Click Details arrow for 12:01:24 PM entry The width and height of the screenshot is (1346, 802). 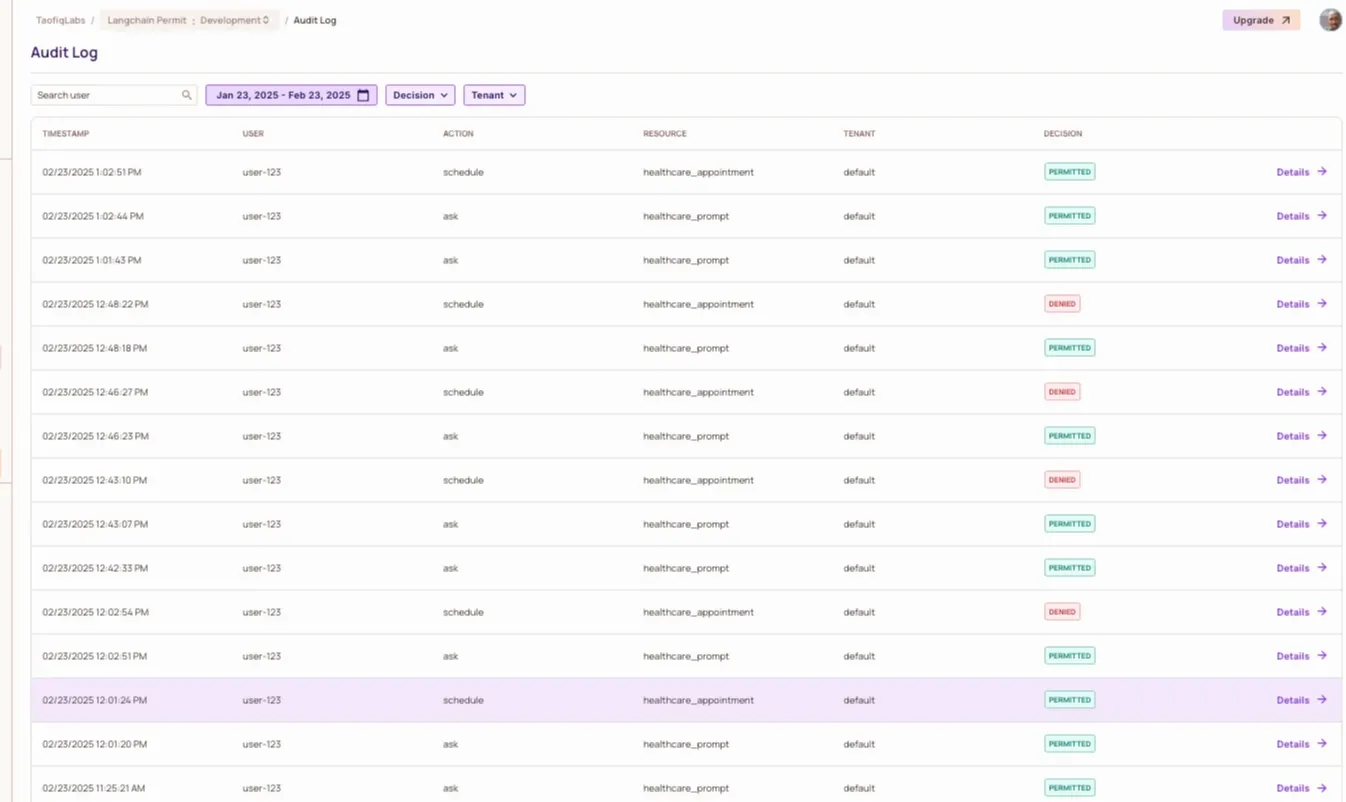(1321, 700)
